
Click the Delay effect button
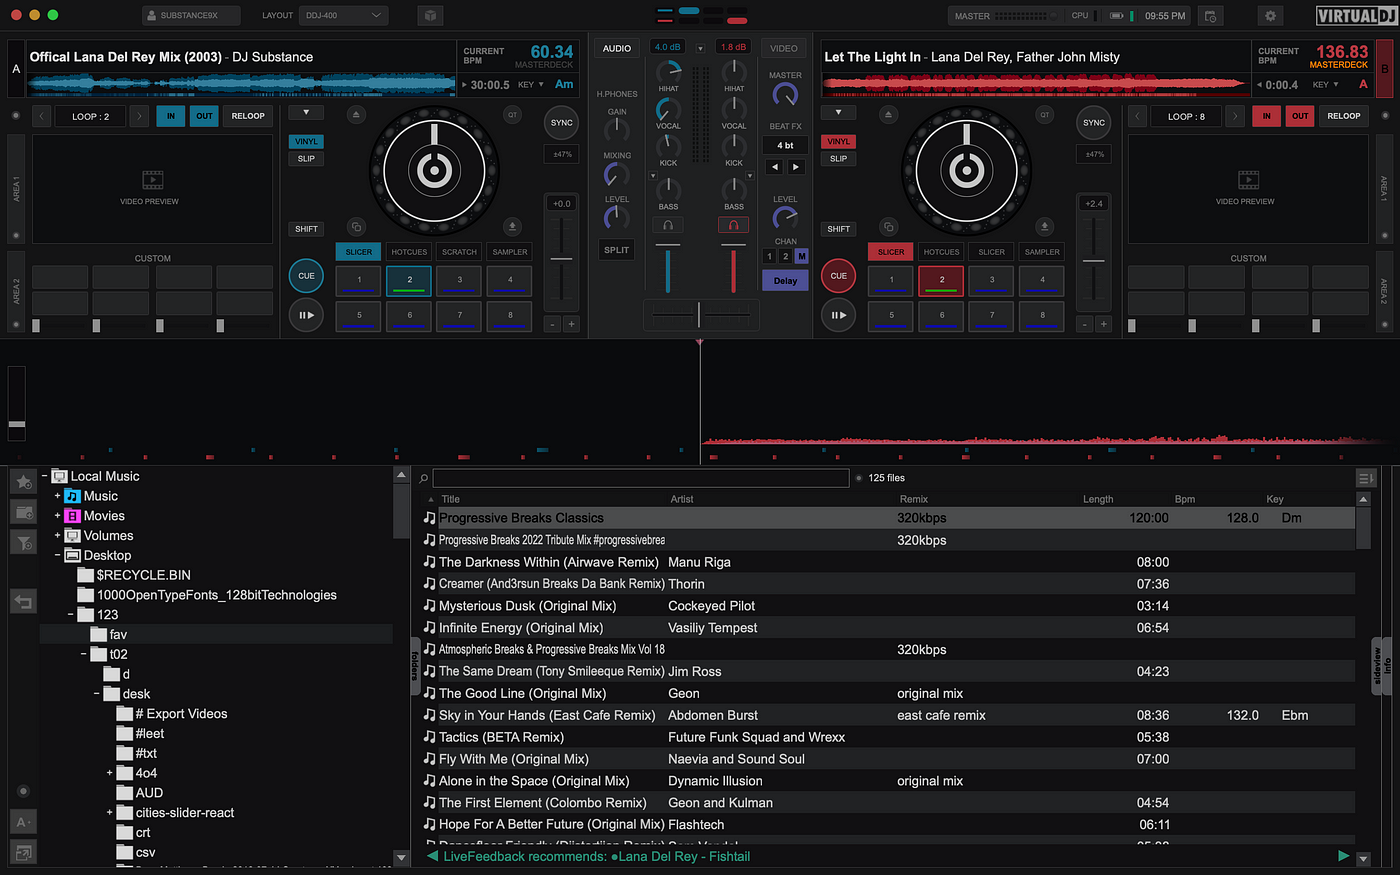coord(785,281)
